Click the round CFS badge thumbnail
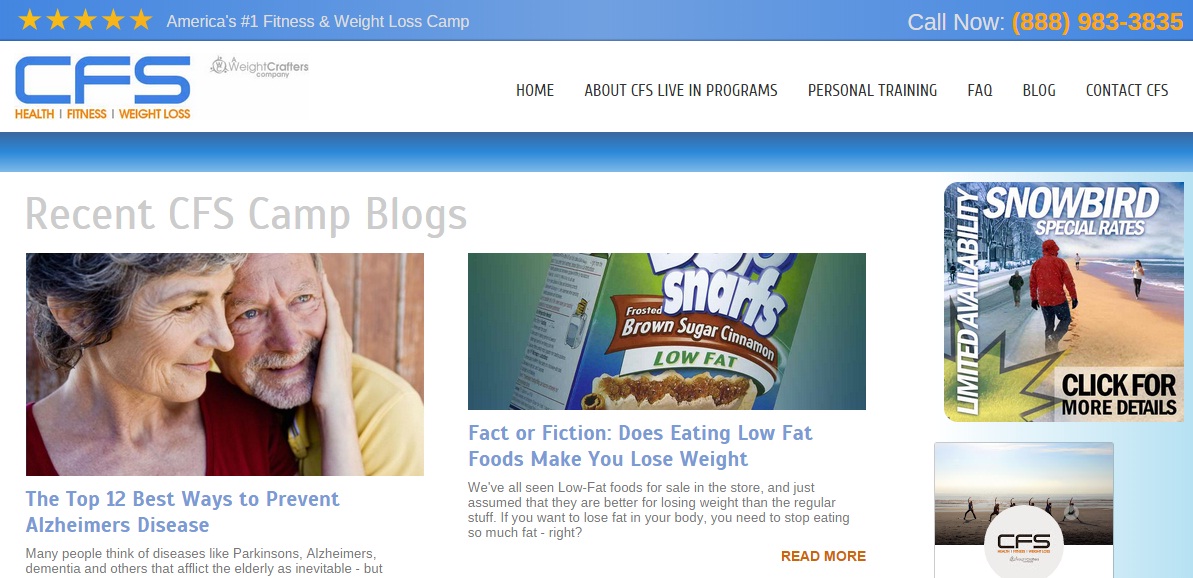 (x=1023, y=543)
